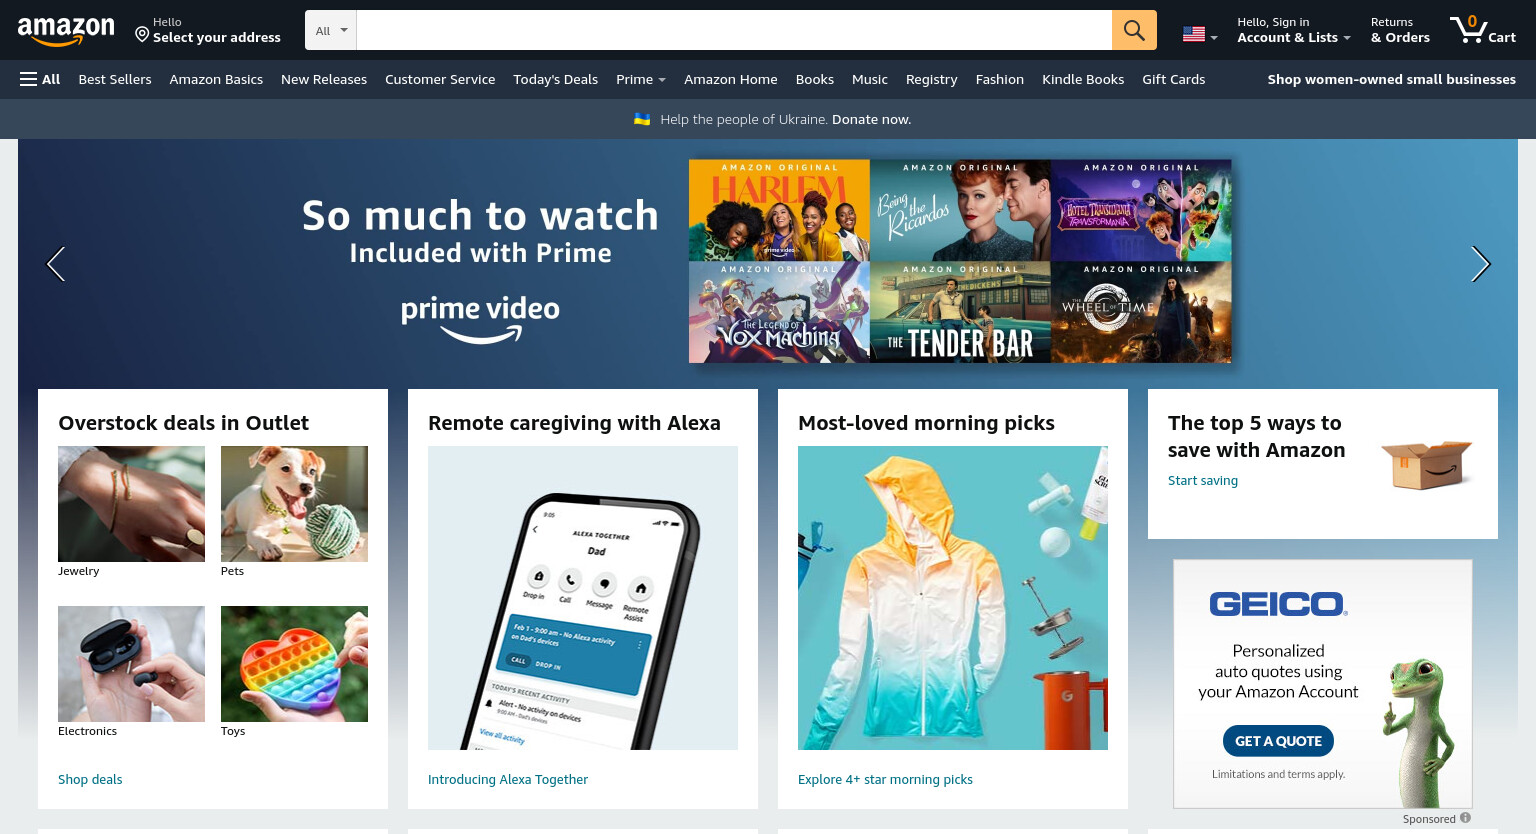Click the prime video logo
The image size is (1536, 834).
click(x=480, y=319)
